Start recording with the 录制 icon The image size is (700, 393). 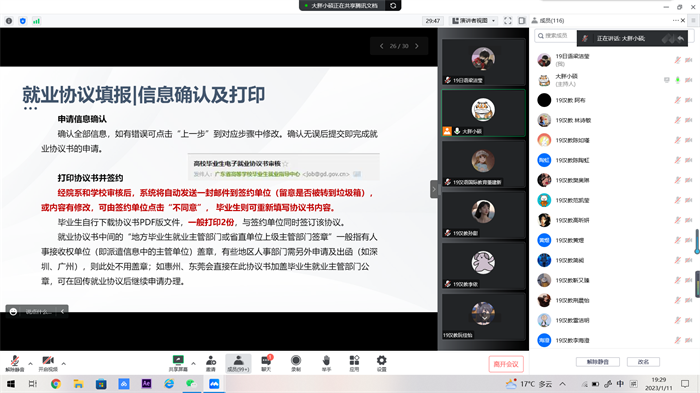[296, 363]
